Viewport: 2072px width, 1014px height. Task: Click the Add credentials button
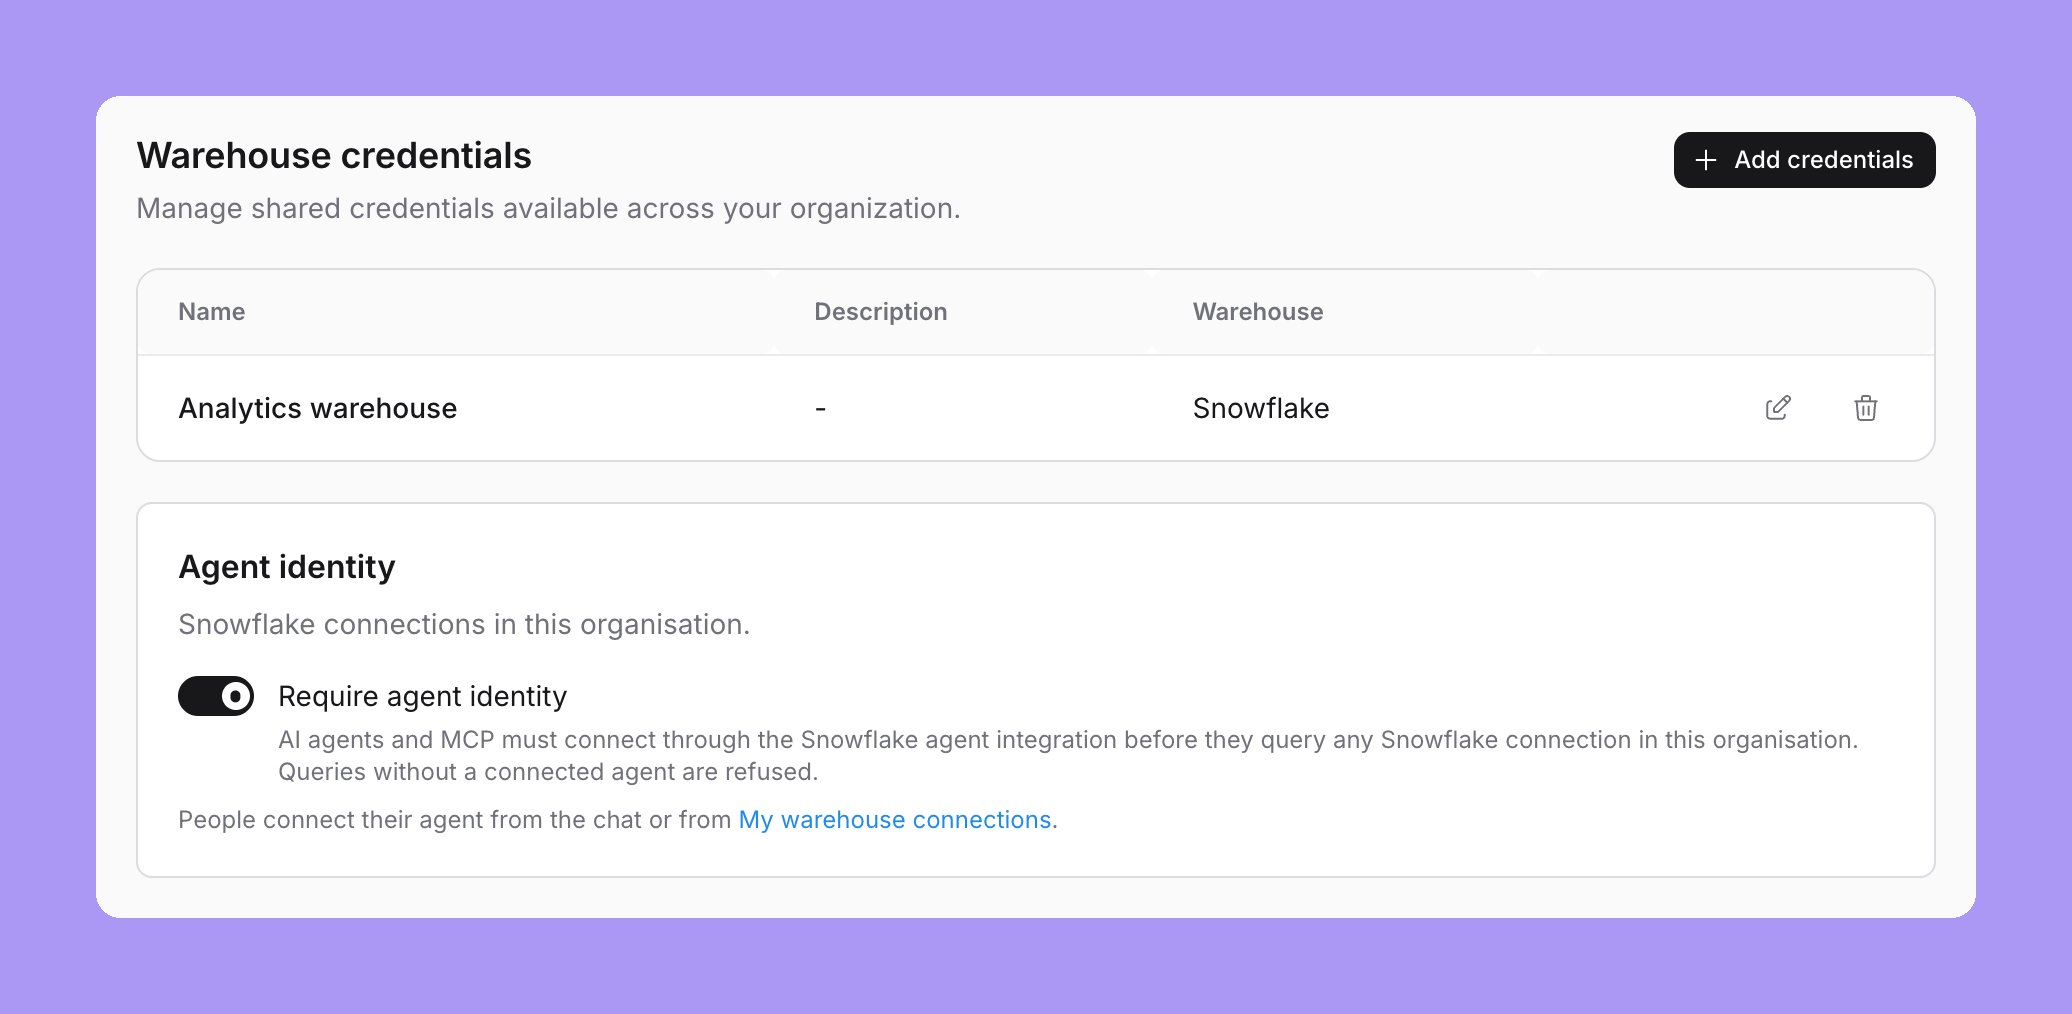[x=1804, y=160]
